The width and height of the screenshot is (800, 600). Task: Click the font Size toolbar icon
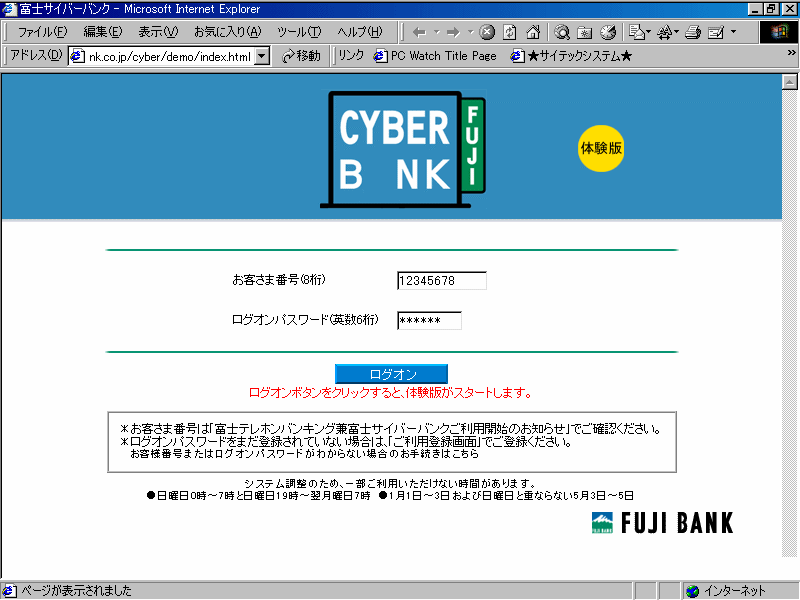tap(664, 33)
